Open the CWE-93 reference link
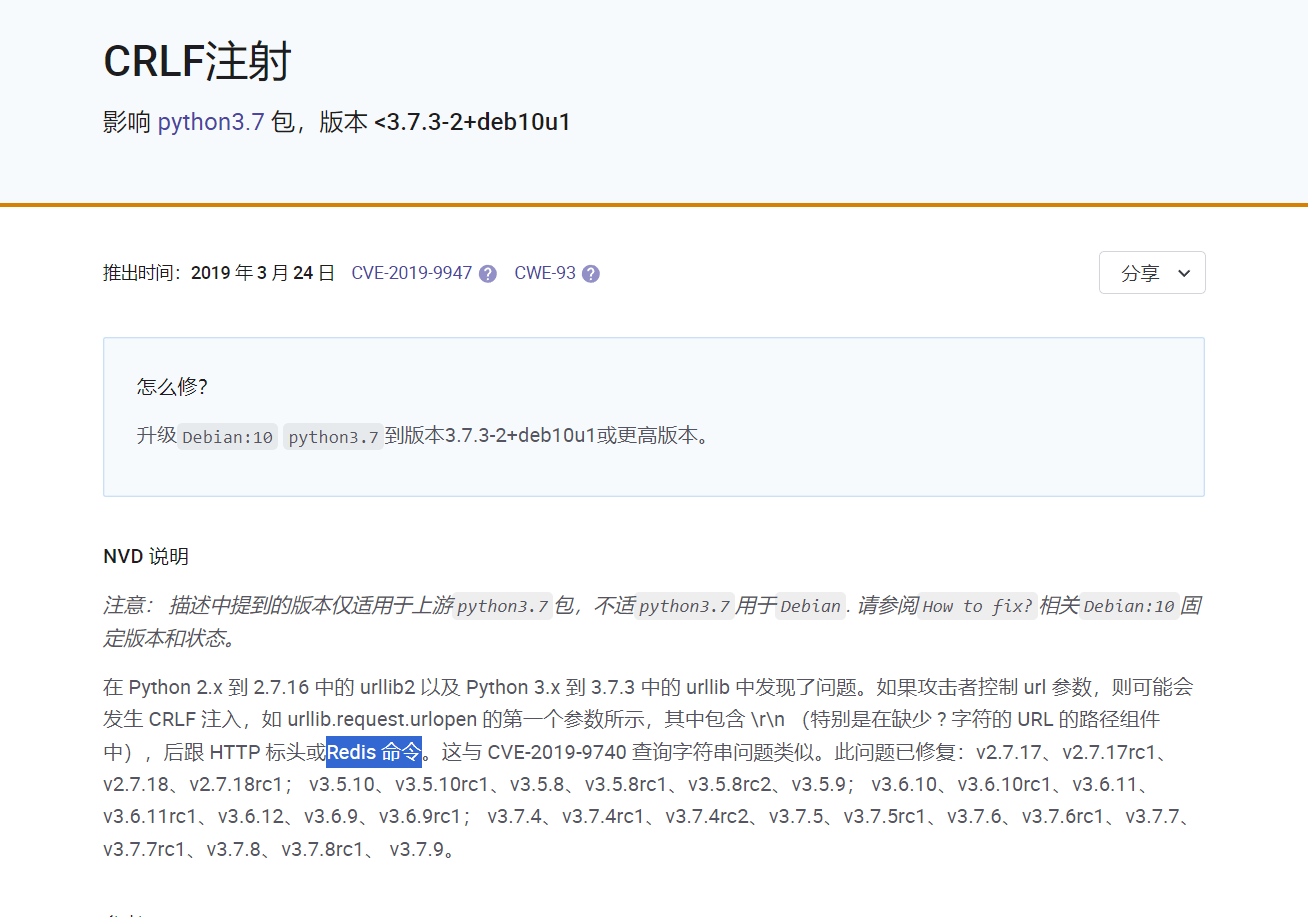The width and height of the screenshot is (1308, 917). click(x=543, y=272)
